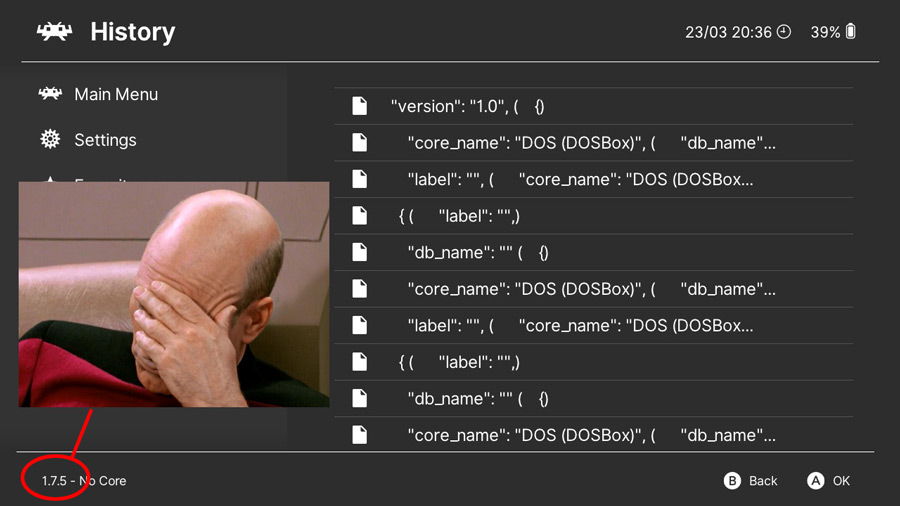
Task: Click file icon of second "core_name" row
Action: tap(360, 289)
